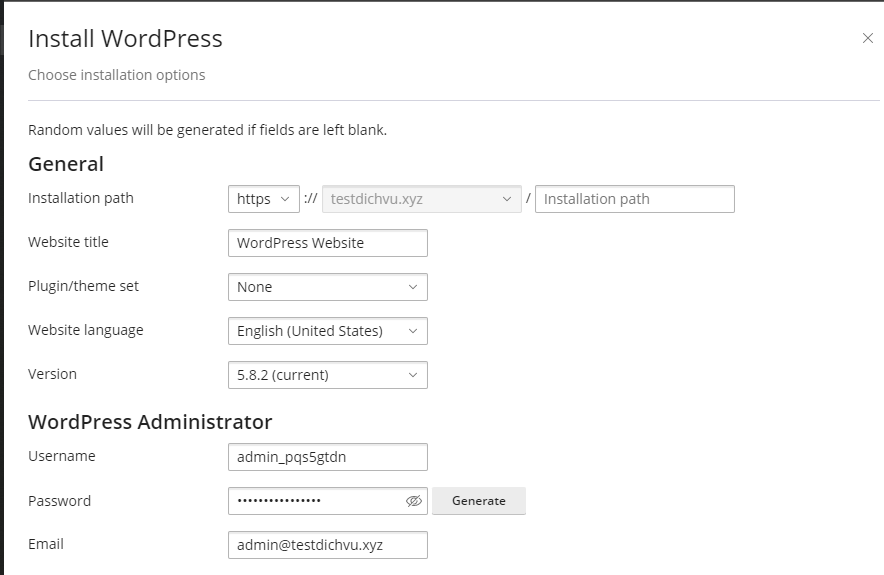The height and width of the screenshot is (575, 884).
Task: Click the Installation path text field
Action: pyautogui.click(x=635, y=199)
